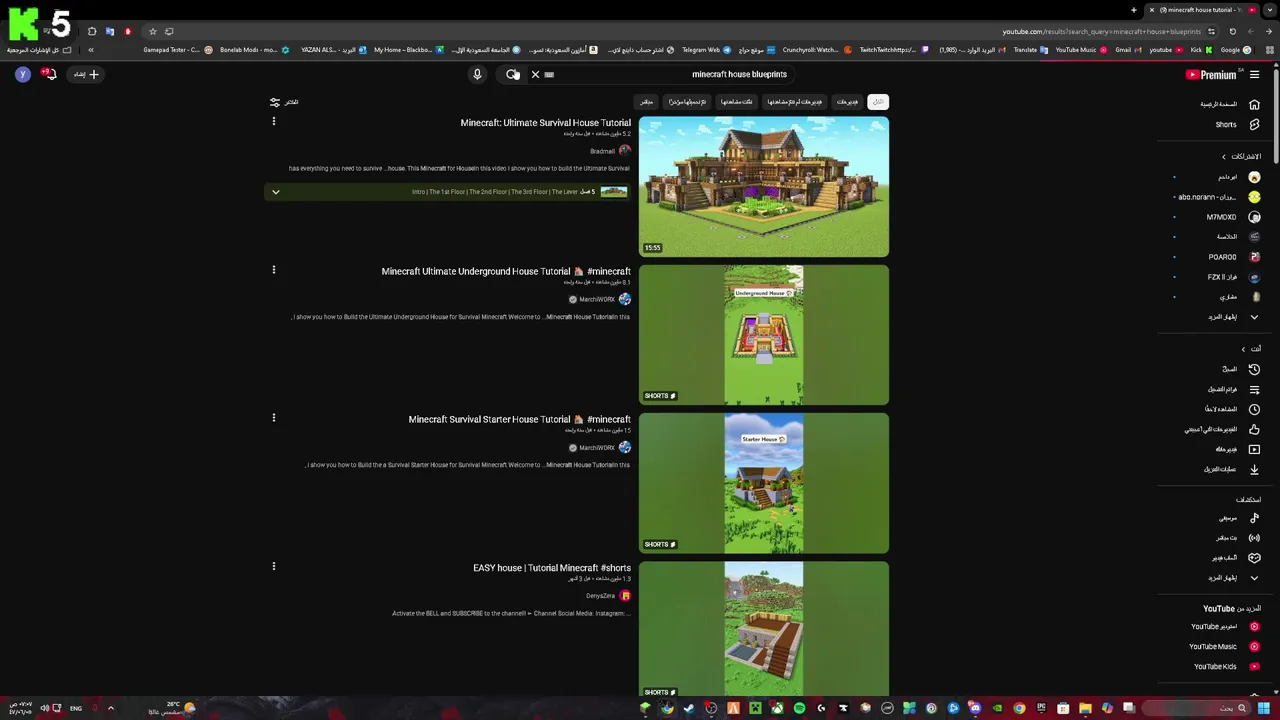Open the Home page in sidebar
1280x720 pixels.
tap(1230, 104)
